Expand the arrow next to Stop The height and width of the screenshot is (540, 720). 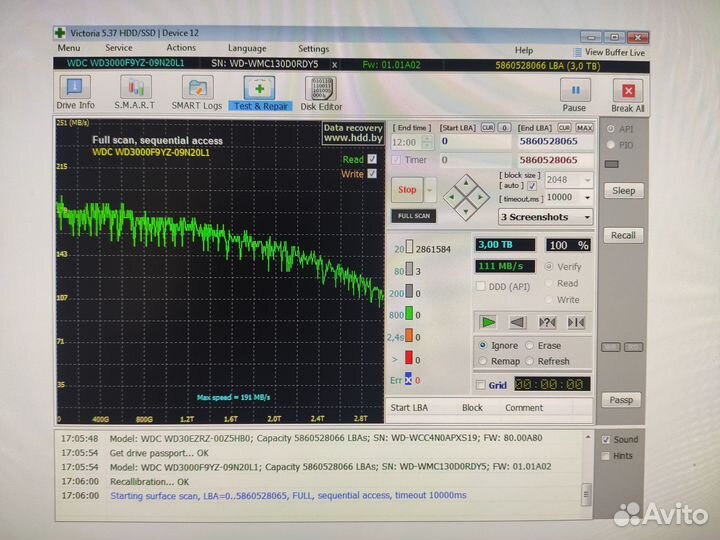[430, 189]
